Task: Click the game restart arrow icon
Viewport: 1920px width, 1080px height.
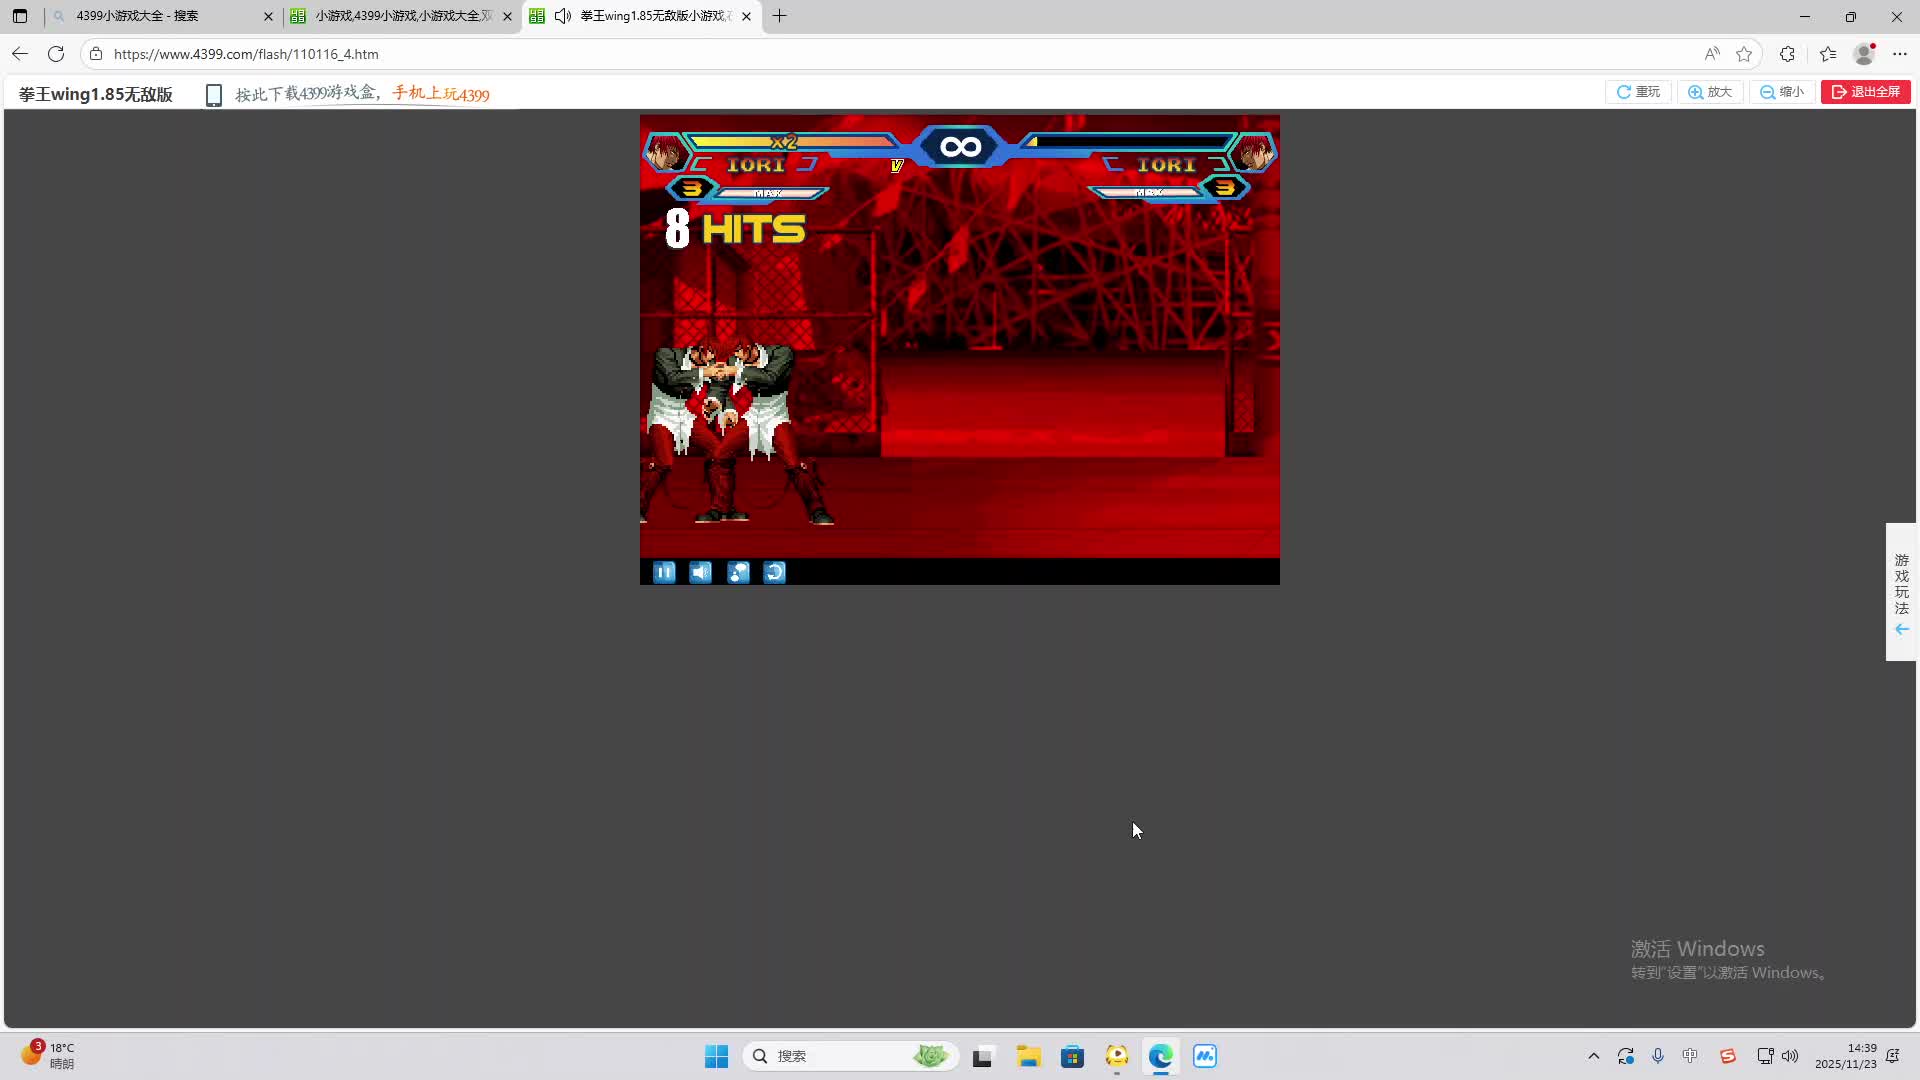Action: (x=775, y=572)
